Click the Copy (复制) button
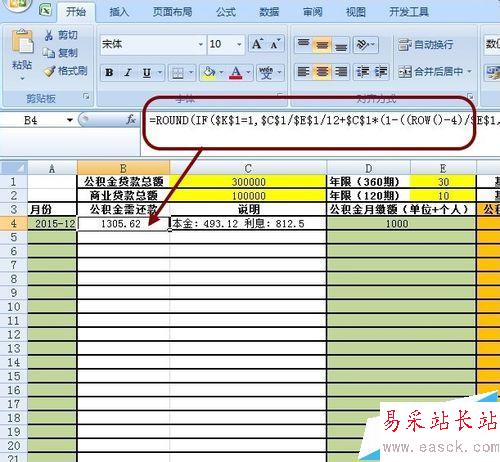This screenshot has height=462, width=500. click(x=60, y=53)
